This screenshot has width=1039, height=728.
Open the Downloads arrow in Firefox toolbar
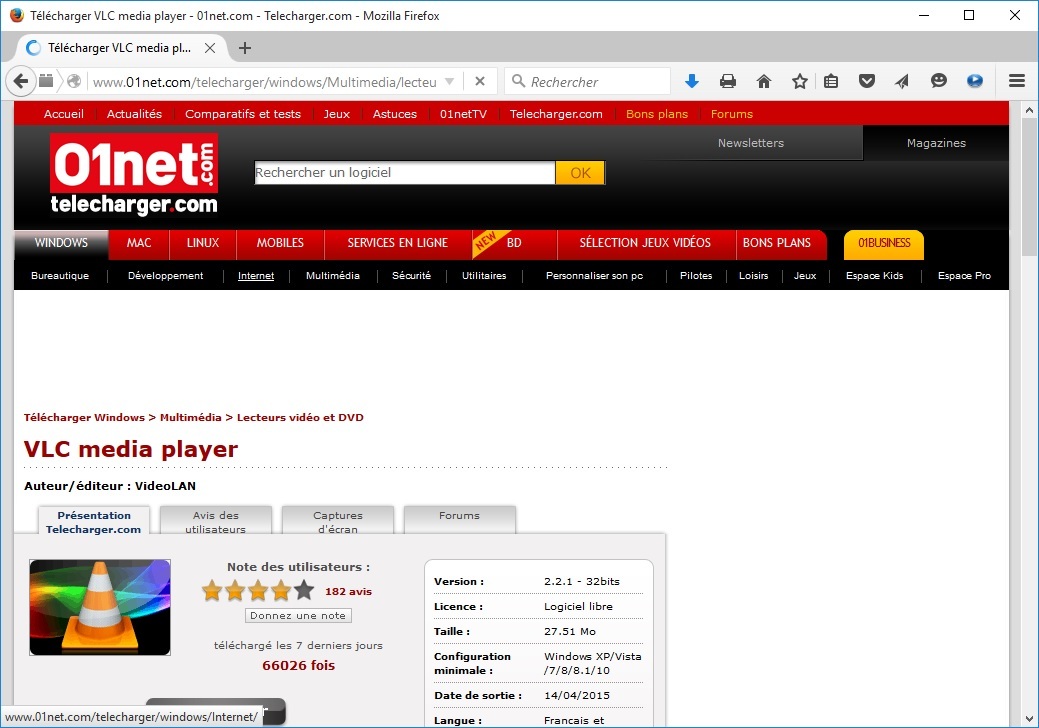692,81
